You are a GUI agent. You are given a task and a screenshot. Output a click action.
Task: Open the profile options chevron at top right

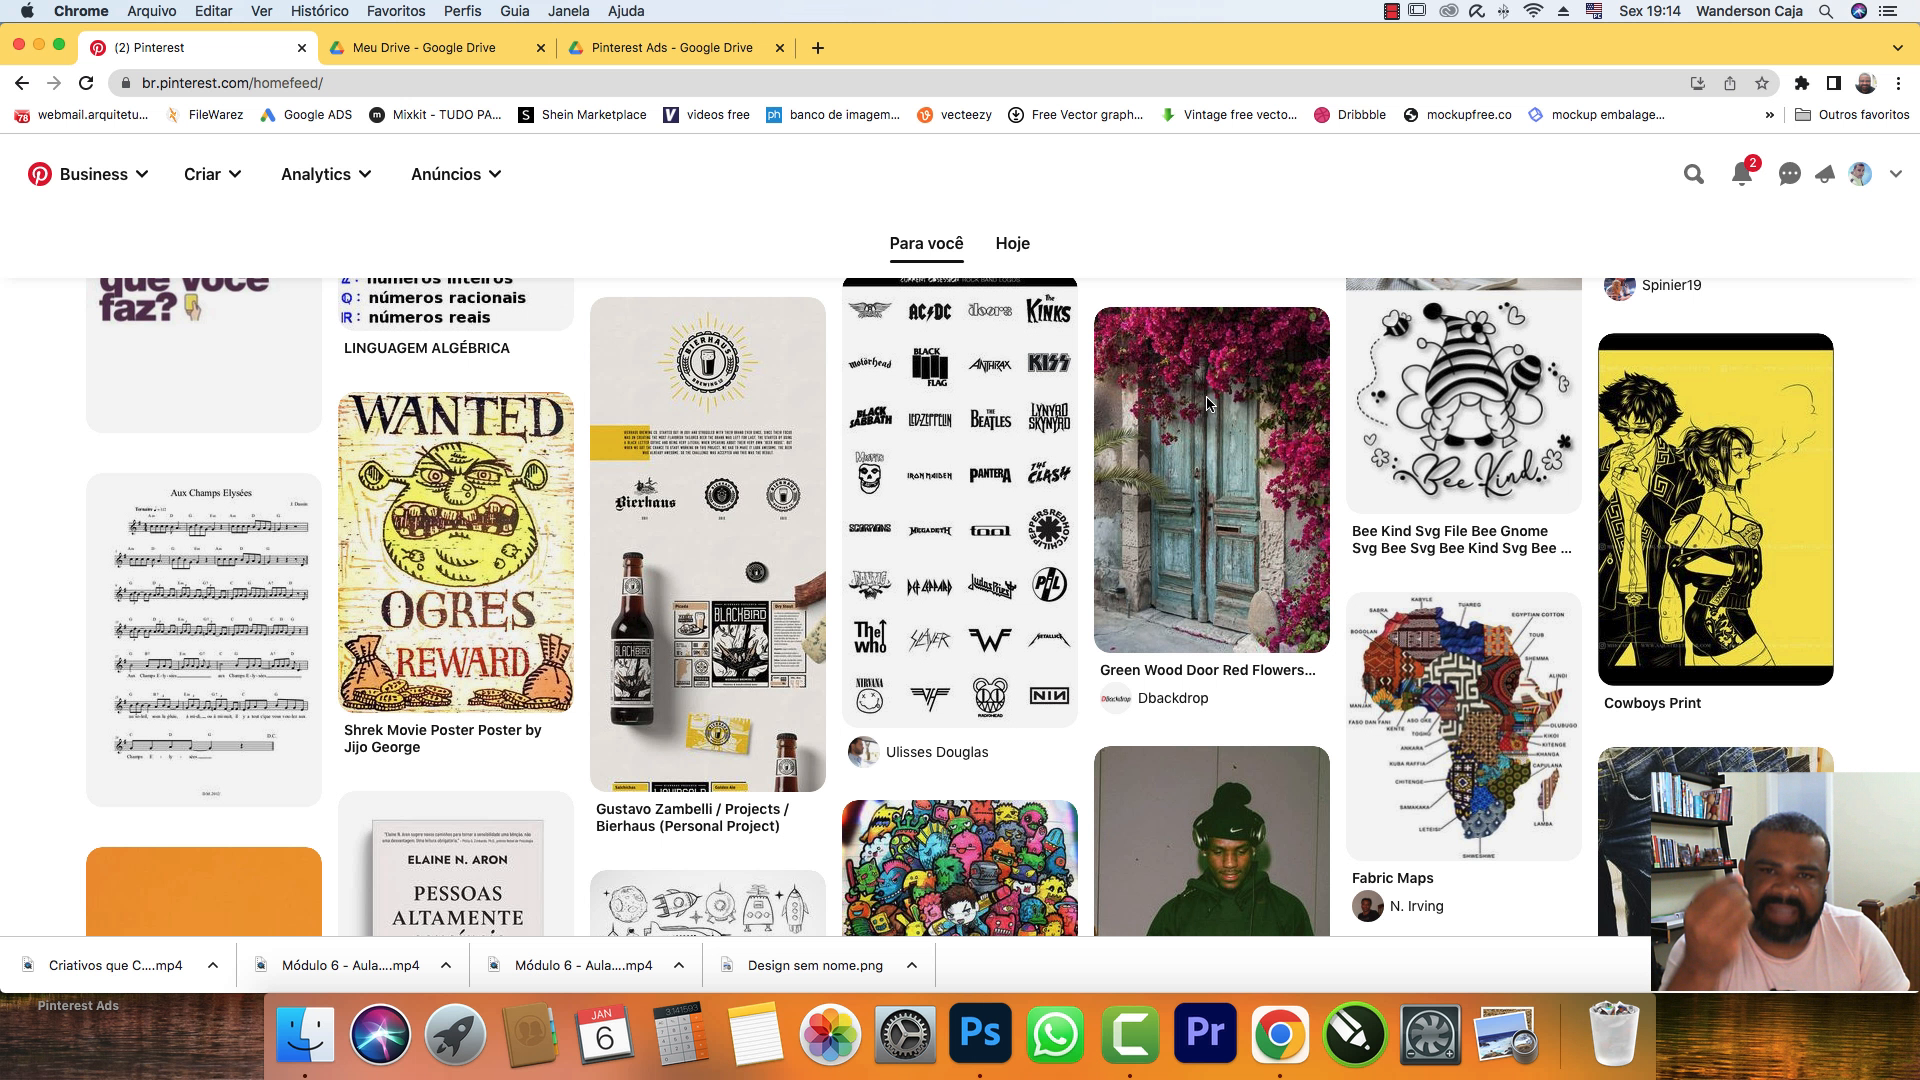[1896, 173]
